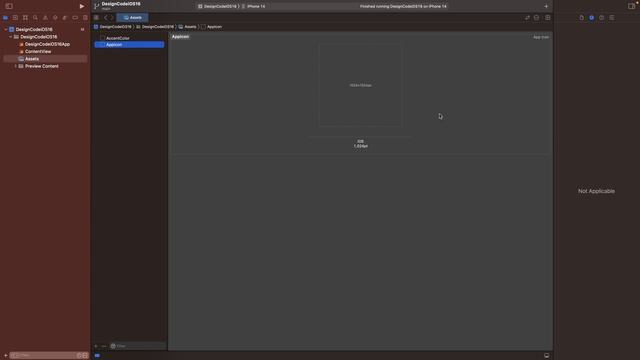The height and width of the screenshot is (360, 640).
Task: Choose iPhone 14 run destination
Action: 253,6
